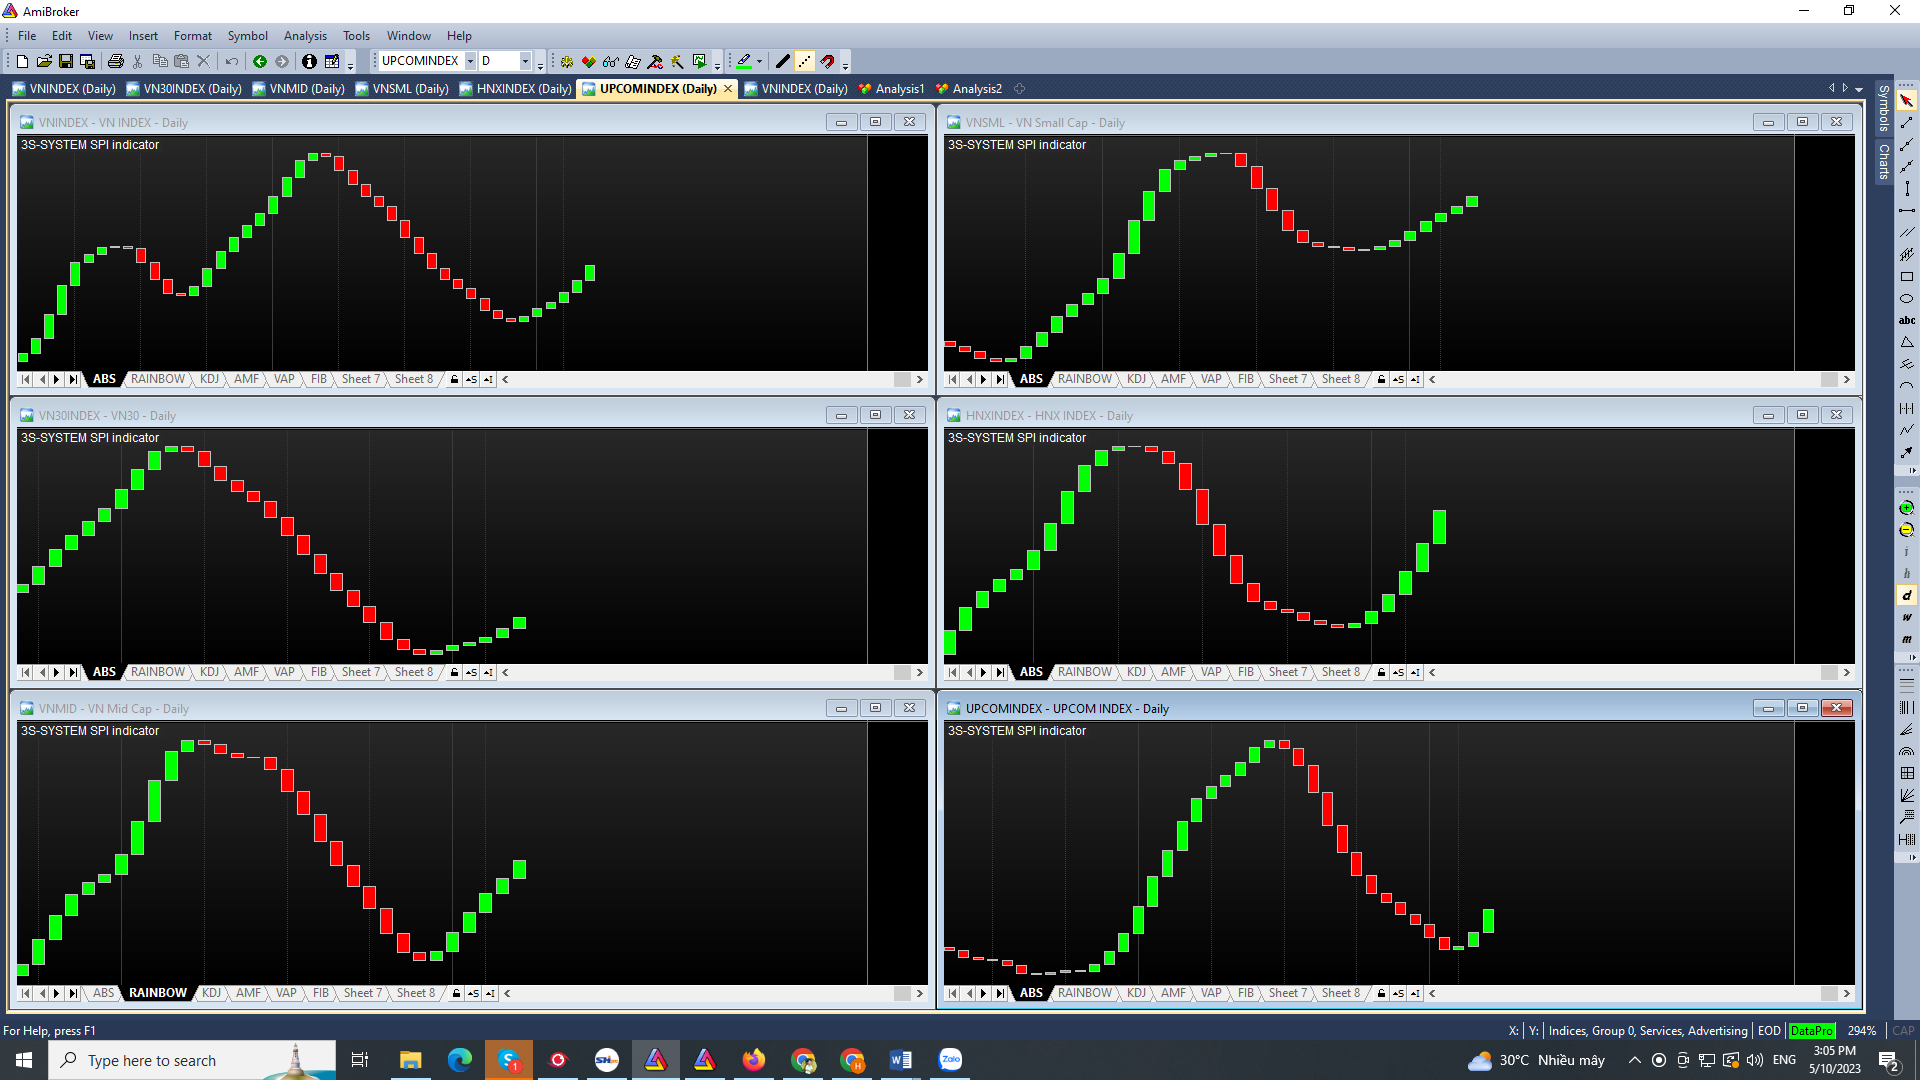1920x1080 pixels.
Task: Click the green back navigation arrow
Action: [260, 62]
